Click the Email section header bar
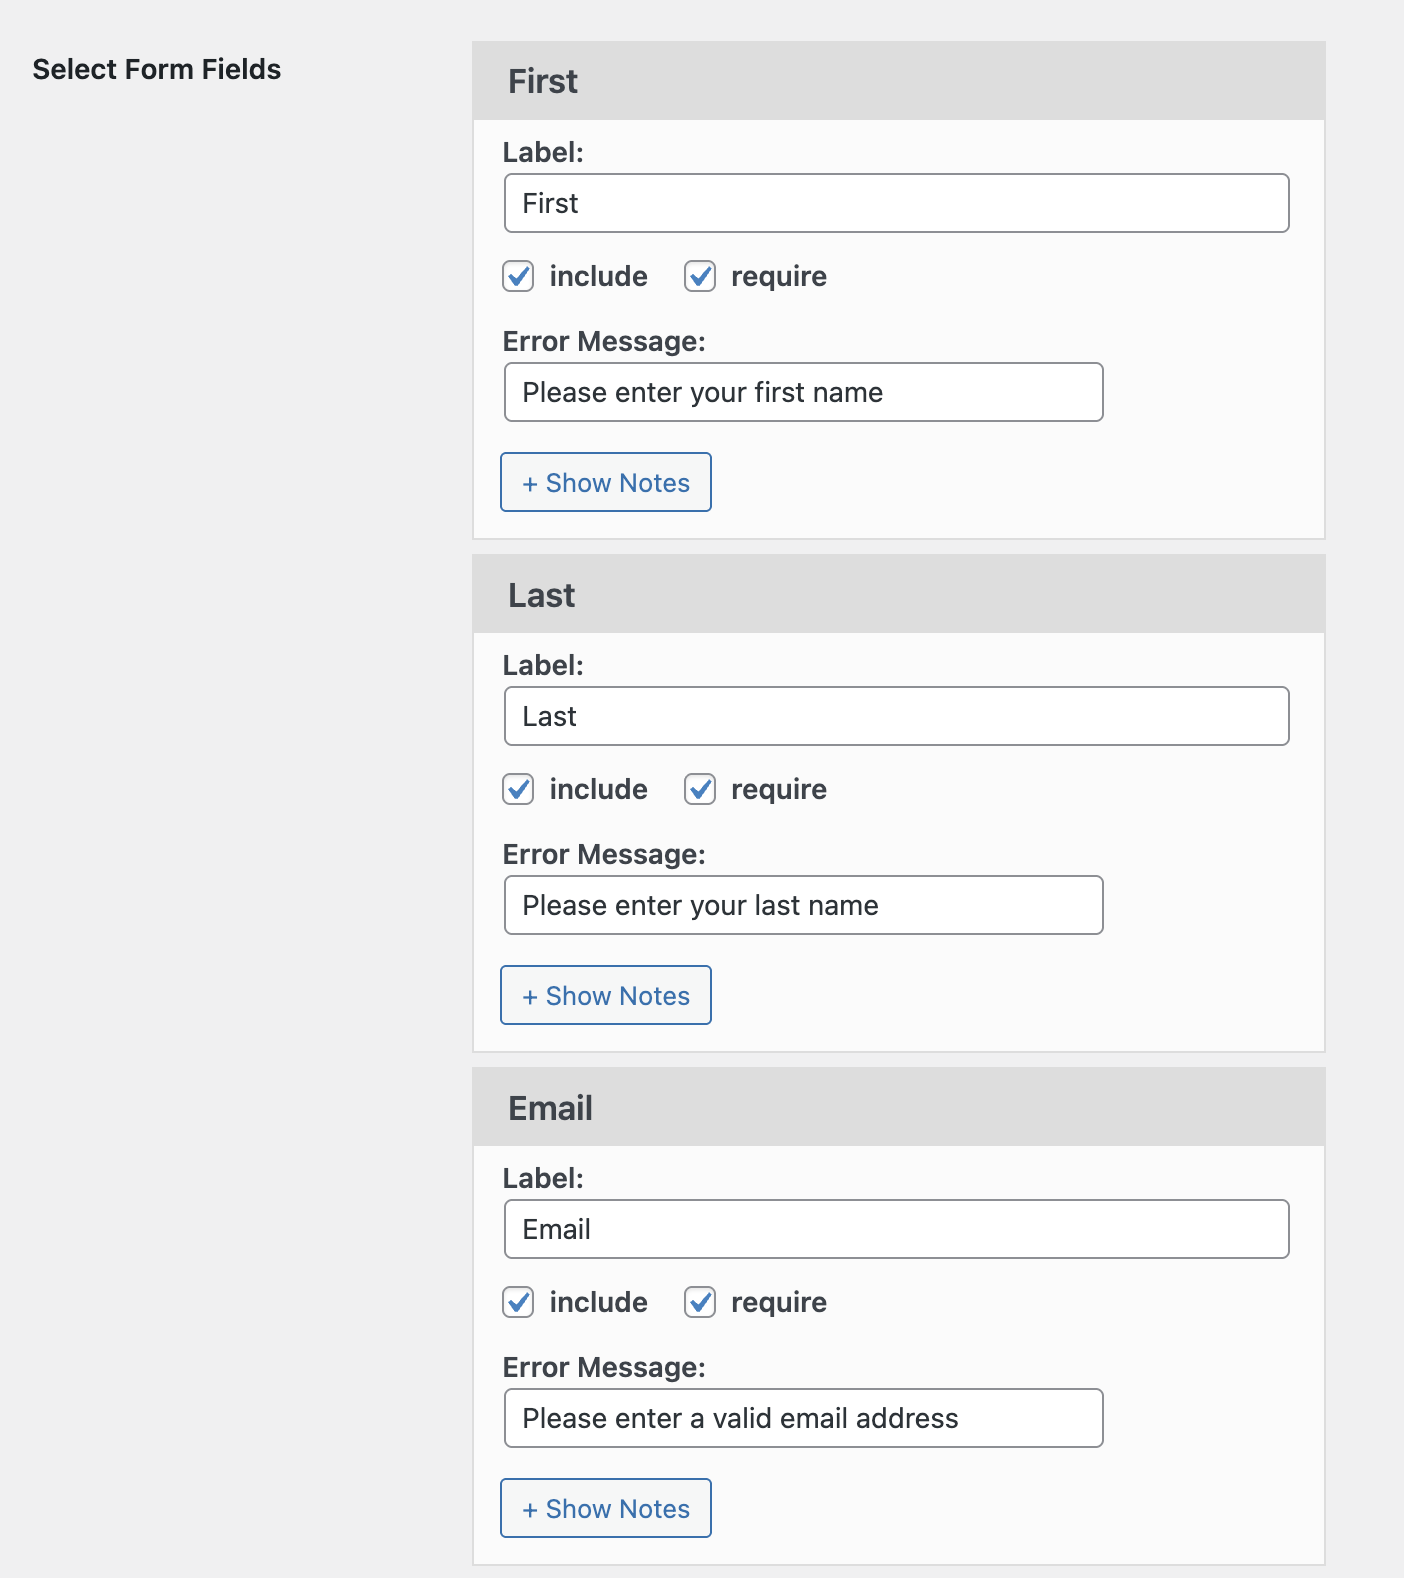1404x1578 pixels. click(898, 1108)
